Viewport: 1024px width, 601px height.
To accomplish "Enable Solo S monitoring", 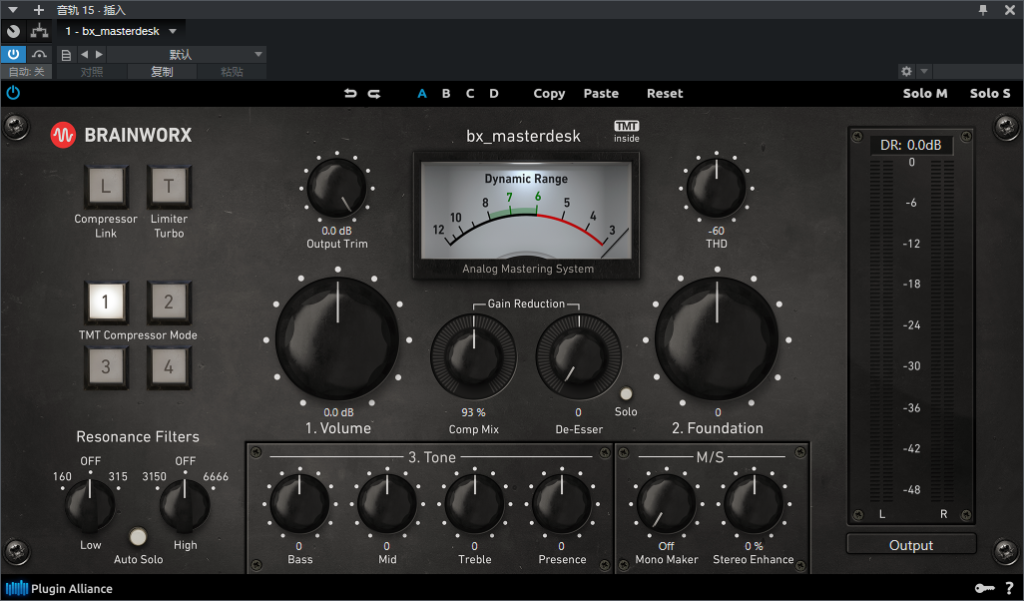I will (990, 93).
